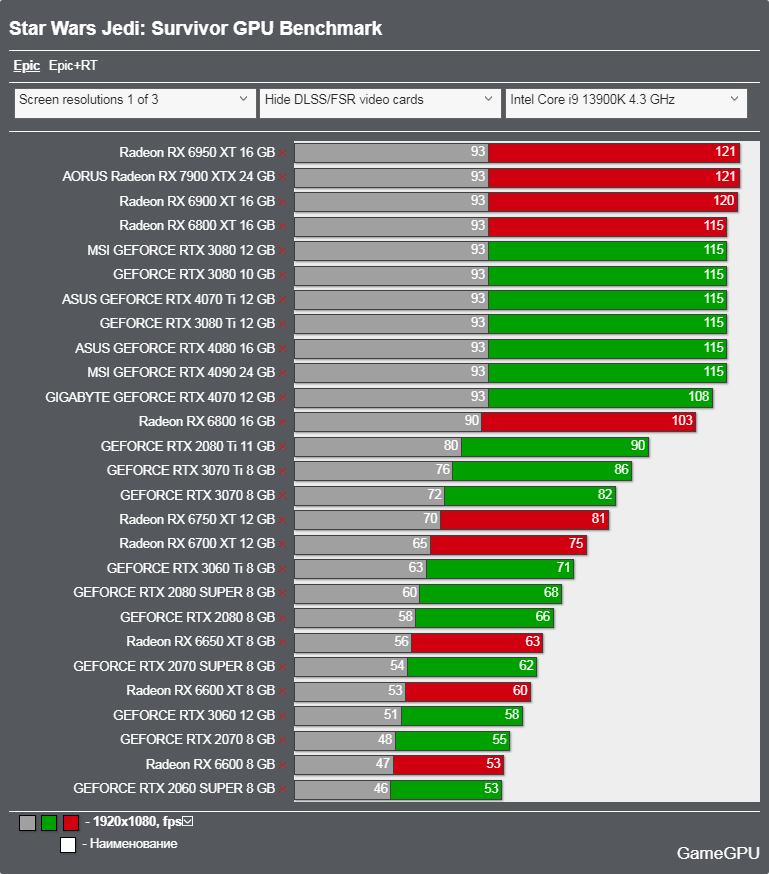The image size is (769, 874).
Task: Click the 'Star Wars Jedi: Survivor GPU Benchmark' title
Action: coord(196,28)
